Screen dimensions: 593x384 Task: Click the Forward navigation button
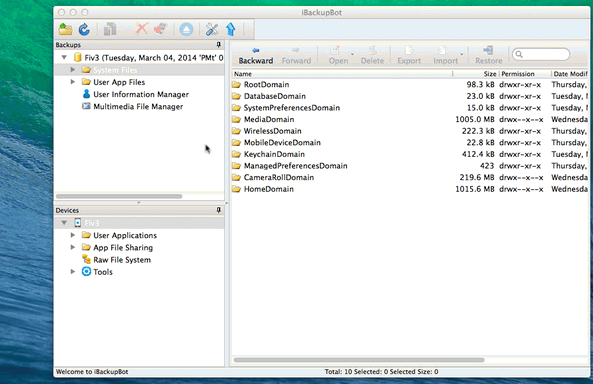pyautogui.click(x=296, y=56)
